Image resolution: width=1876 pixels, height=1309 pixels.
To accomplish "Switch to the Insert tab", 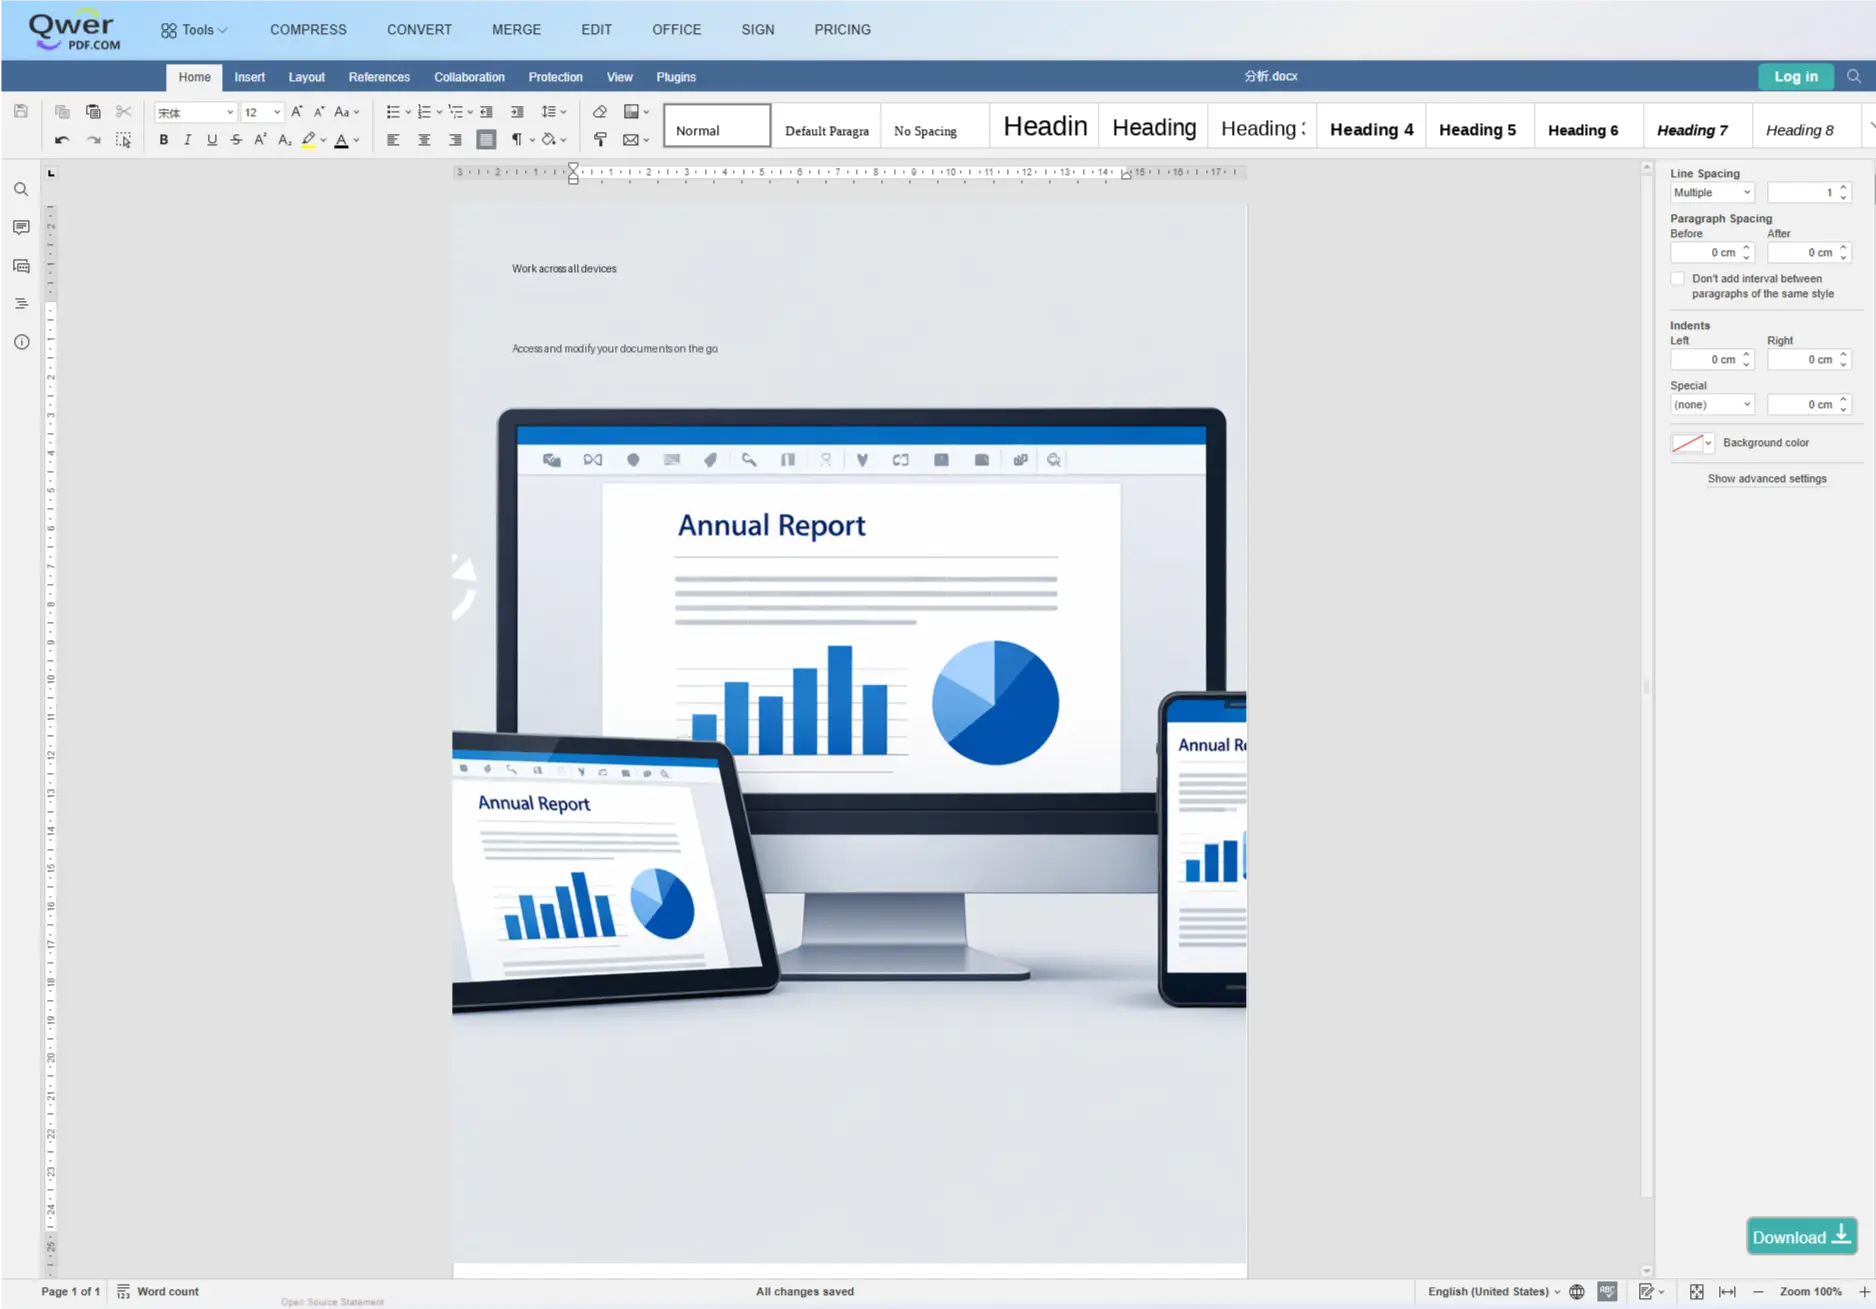I will (x=250, y=77).
